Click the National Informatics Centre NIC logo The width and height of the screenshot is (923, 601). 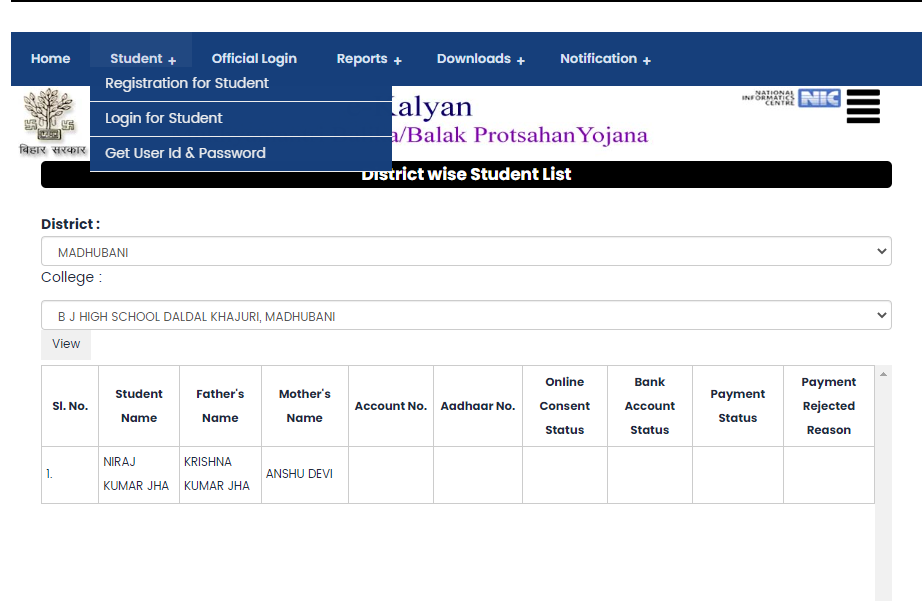coord(791,98)
